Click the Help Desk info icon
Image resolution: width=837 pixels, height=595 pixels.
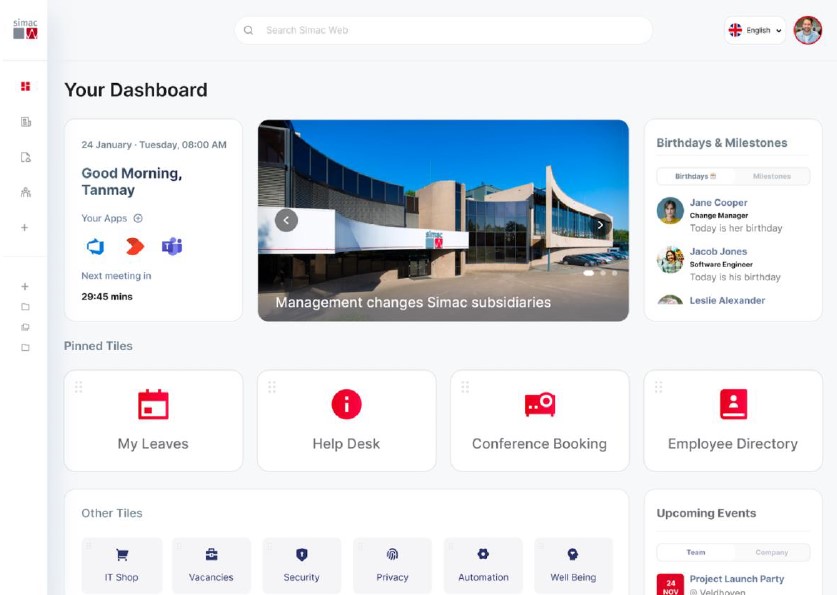coord(346,404)
